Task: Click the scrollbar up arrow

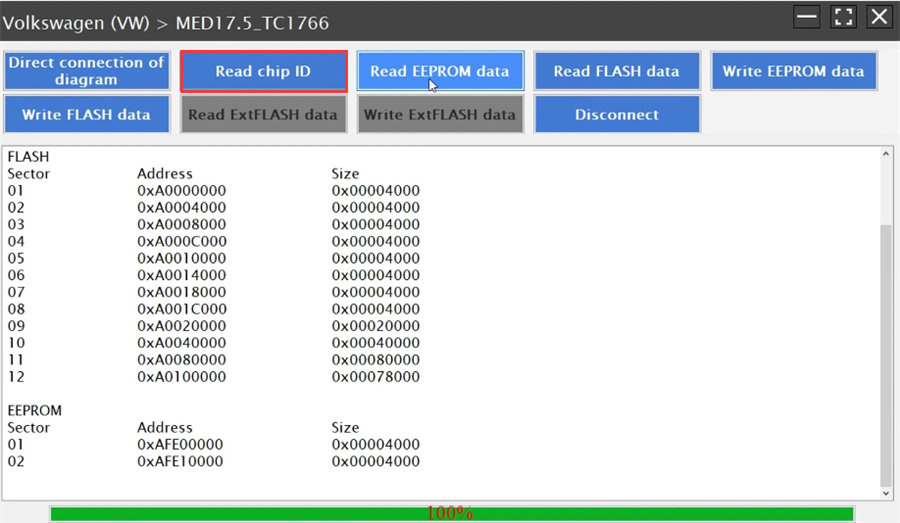Action: [x=886, y=156]
